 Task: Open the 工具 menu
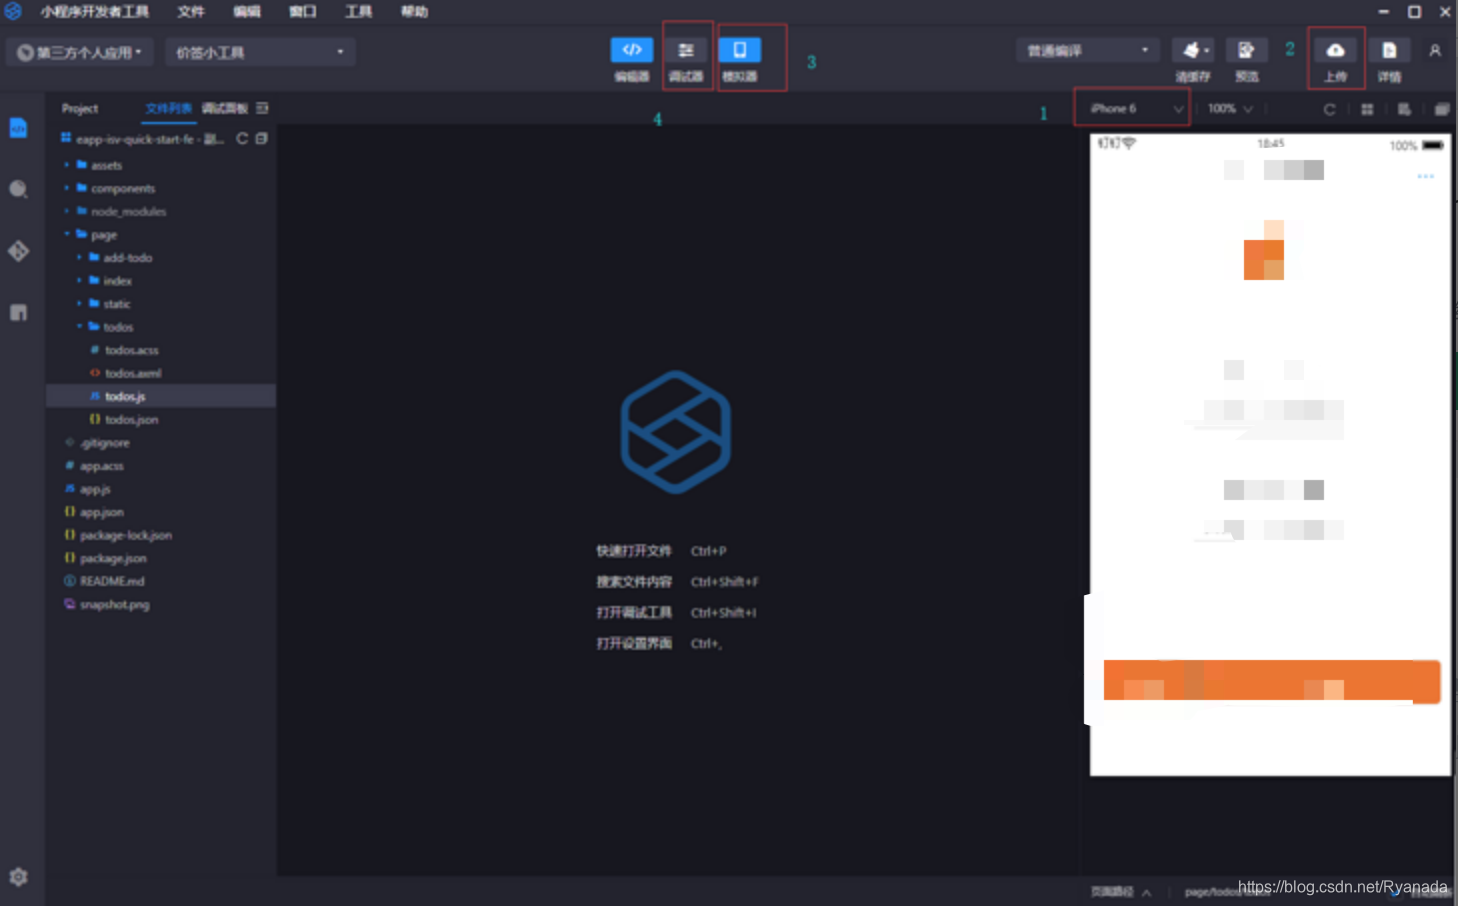point(358,11)
